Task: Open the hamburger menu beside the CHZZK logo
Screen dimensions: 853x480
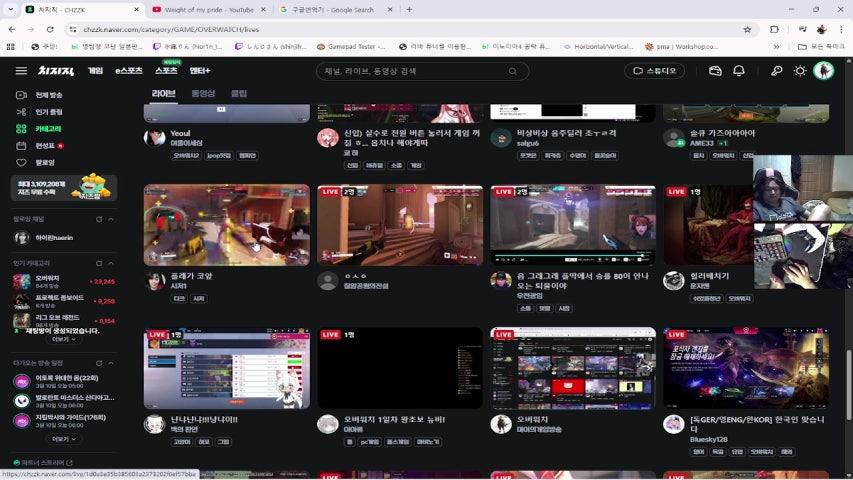Action: (x=21, y=71)
